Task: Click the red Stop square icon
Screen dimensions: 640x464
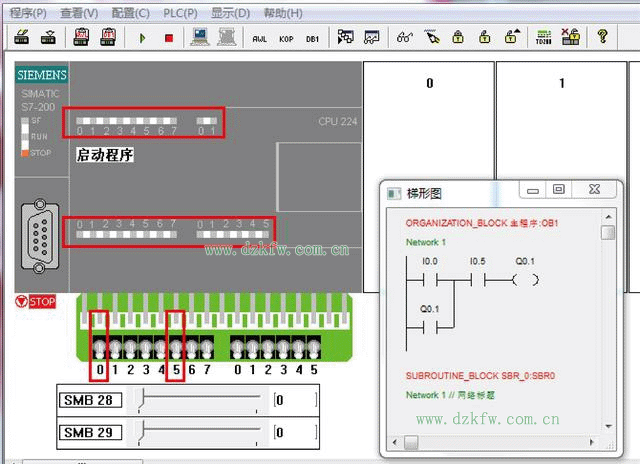Action: (x=168, y=38)
